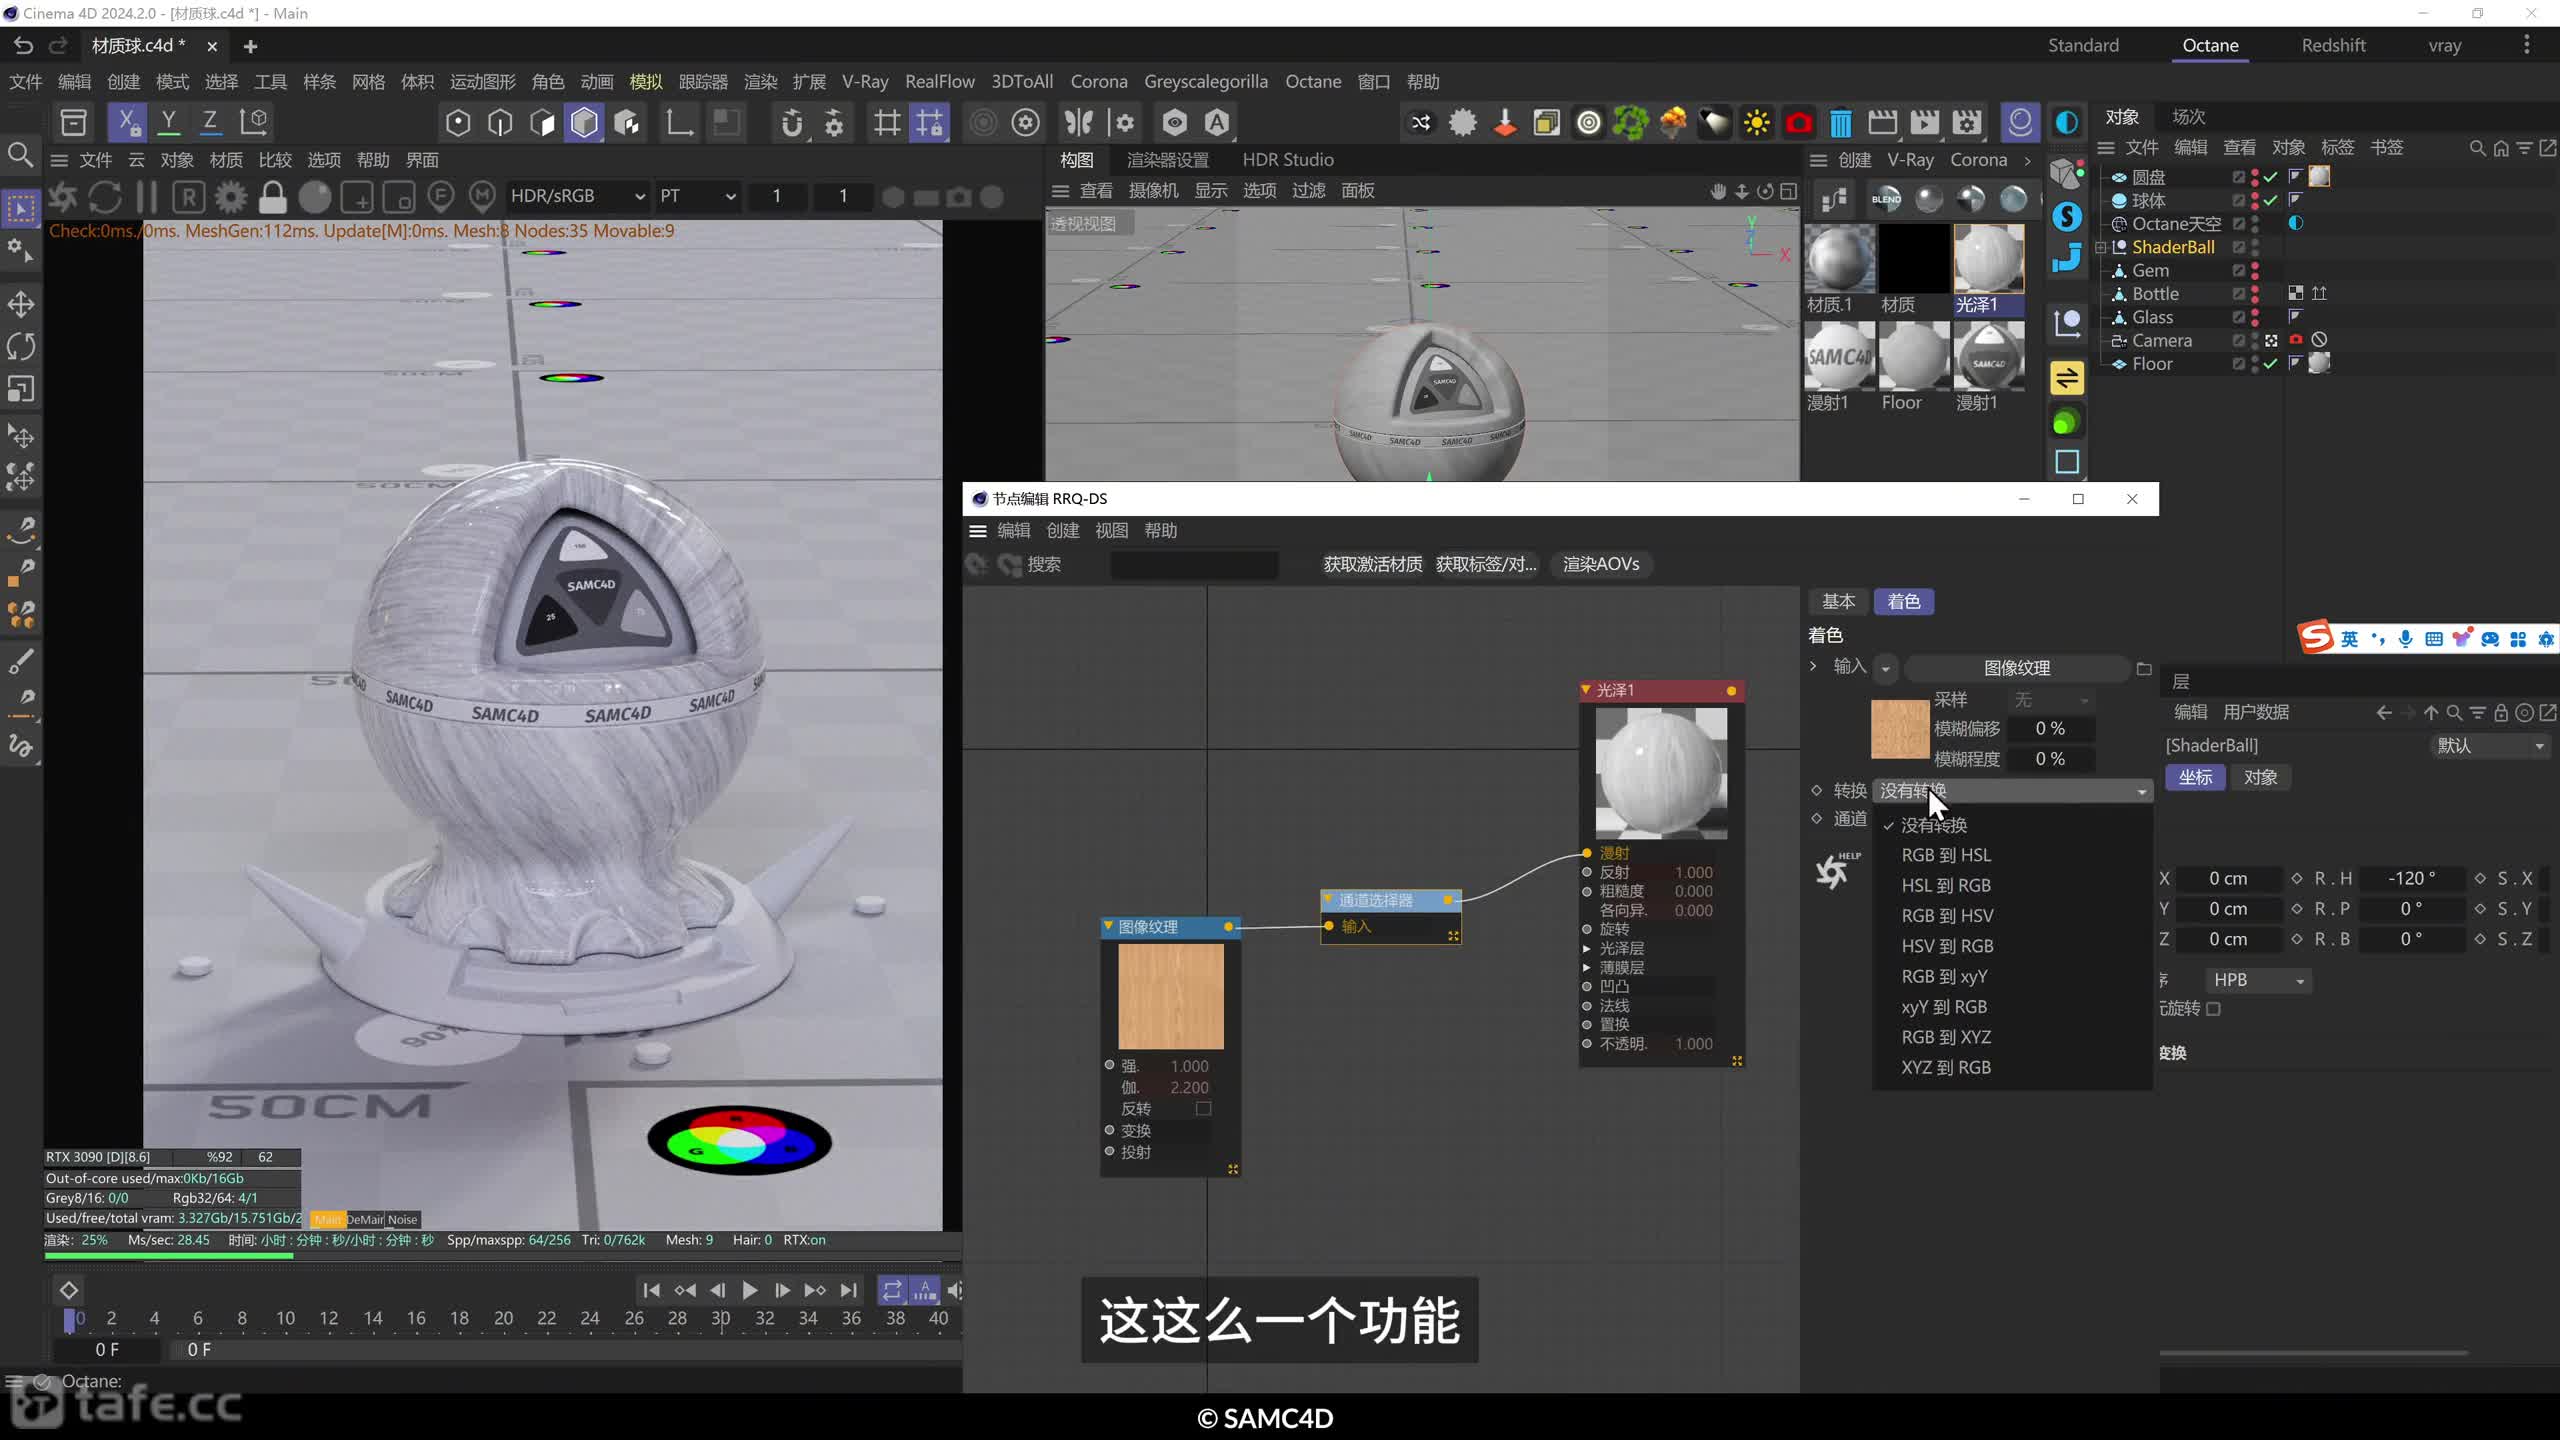The height and width of the screenshot is (1440, 2560).
Task: Click the green sphere icon in side strip
Action: pyautogui.click(x=2066, y=422)
